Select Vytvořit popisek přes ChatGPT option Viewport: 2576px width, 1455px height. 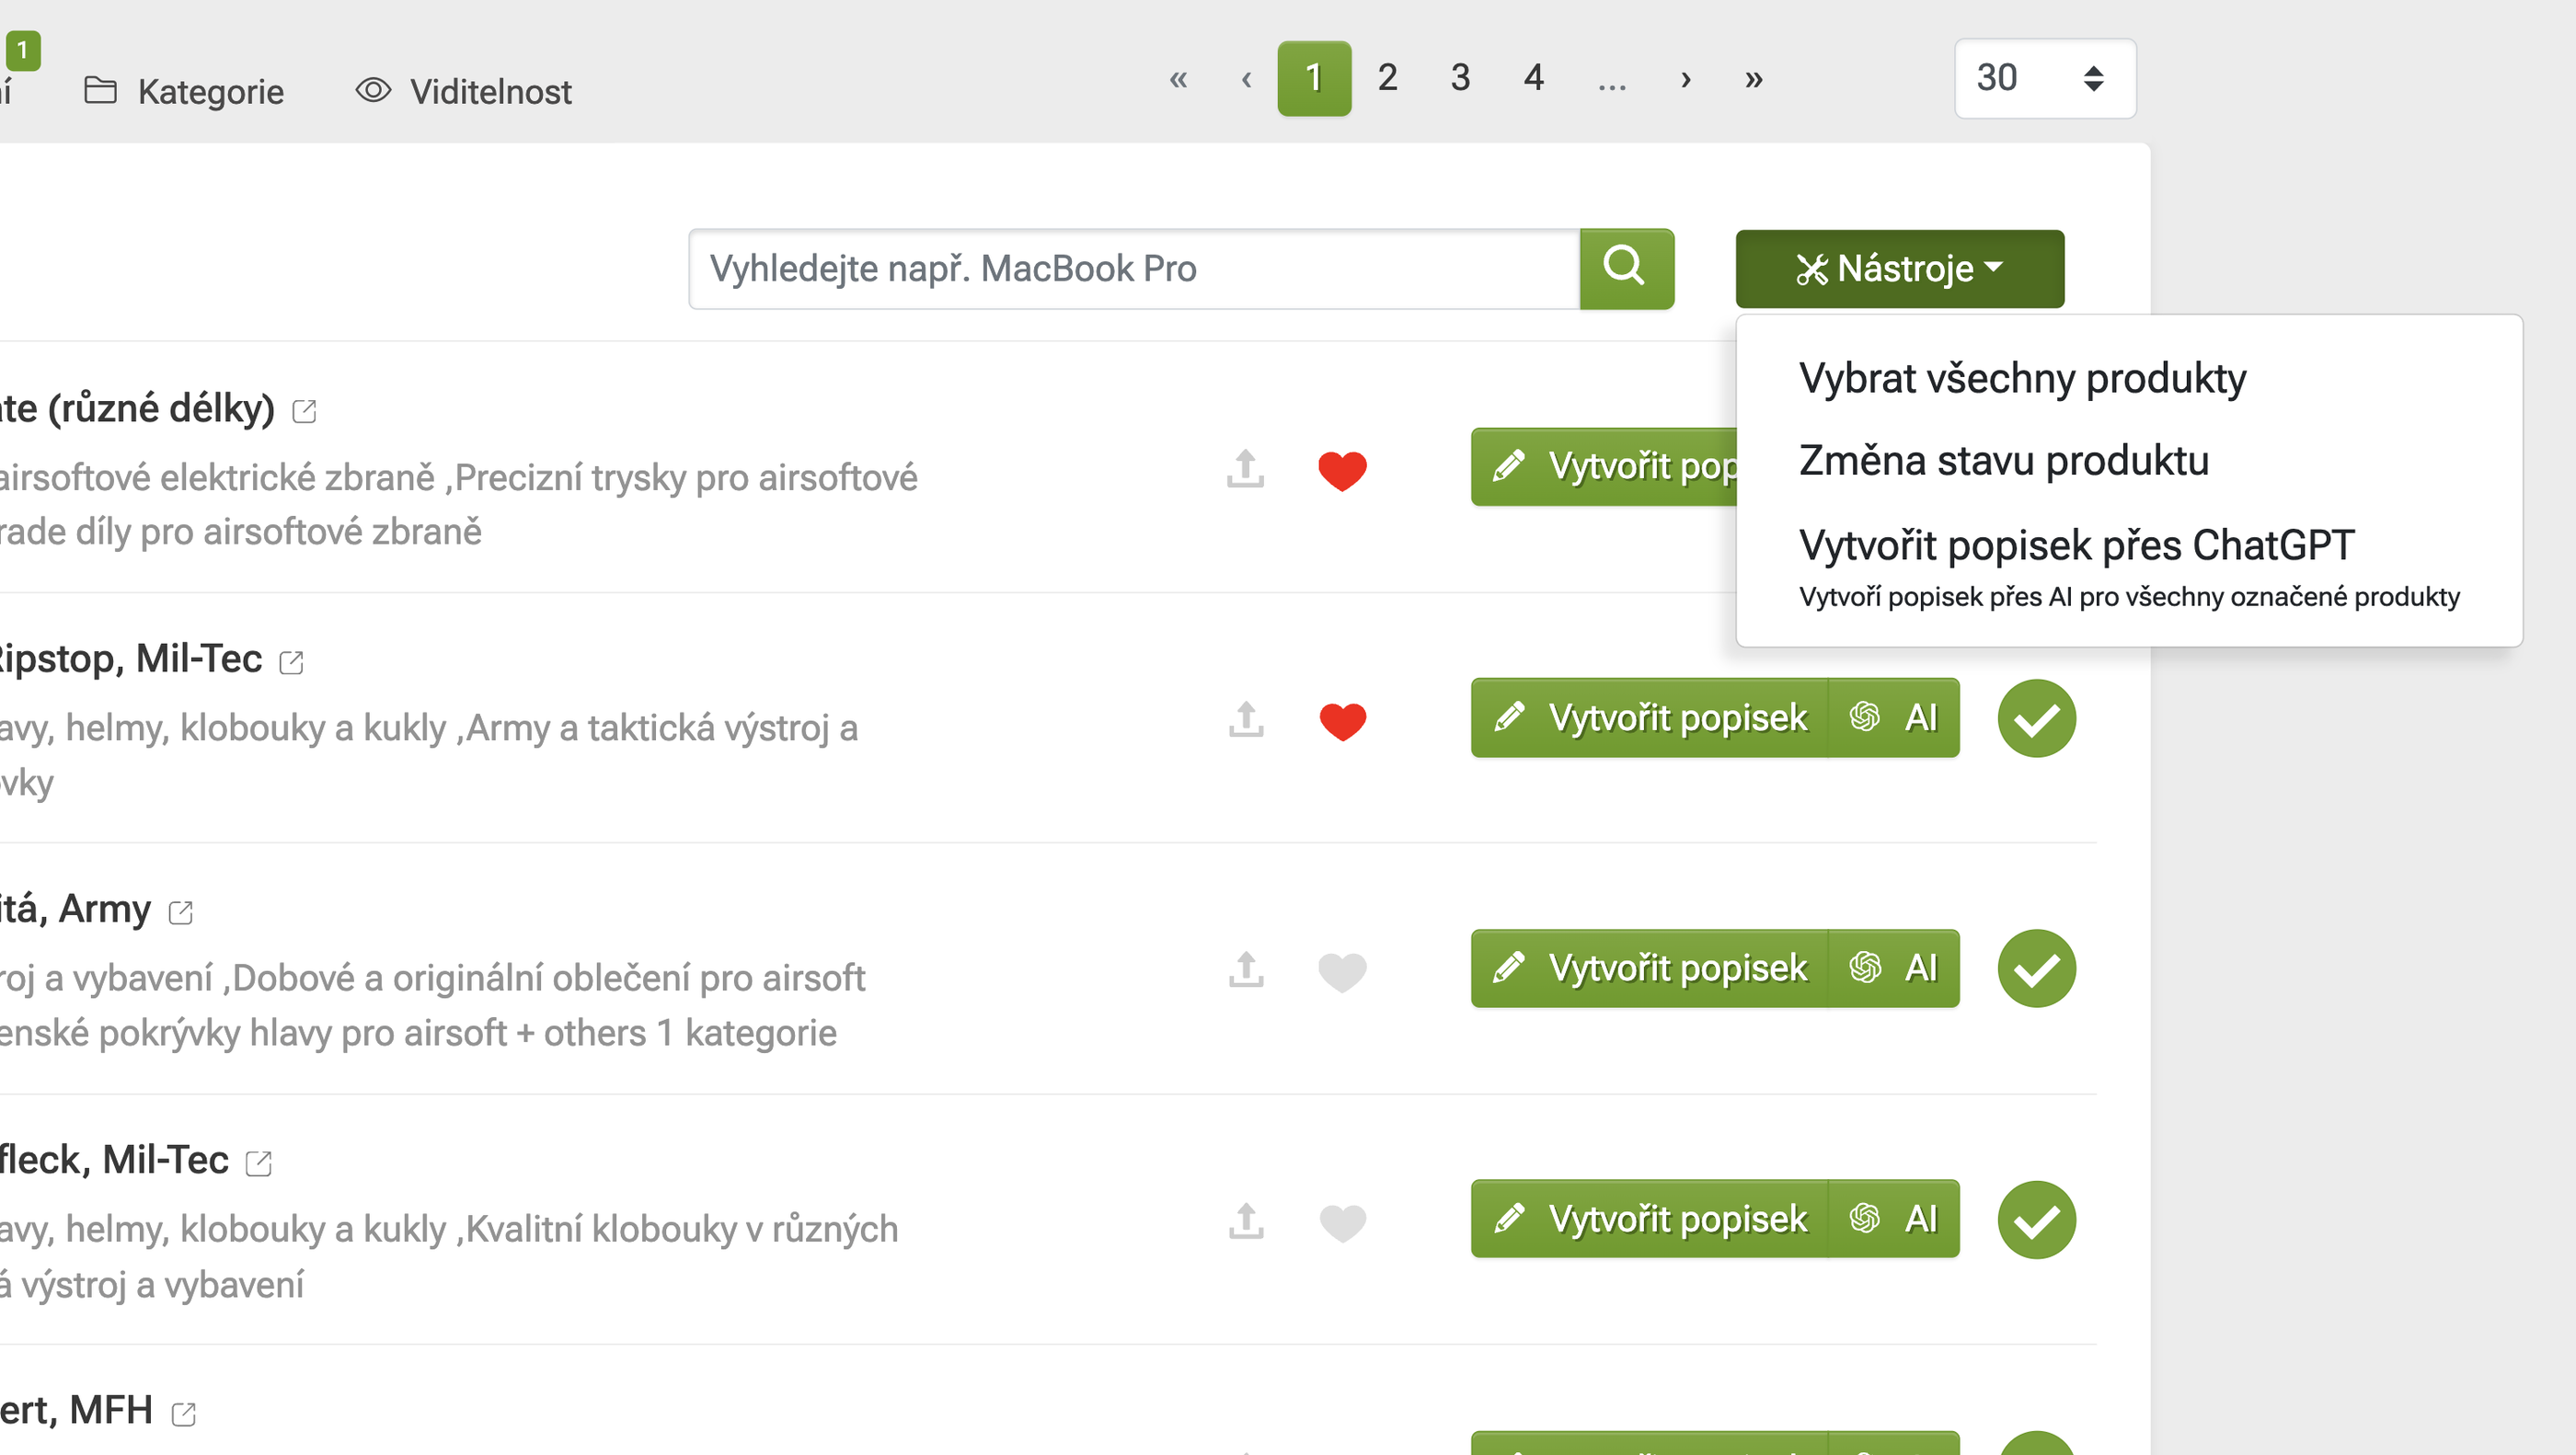(2076, 546)
